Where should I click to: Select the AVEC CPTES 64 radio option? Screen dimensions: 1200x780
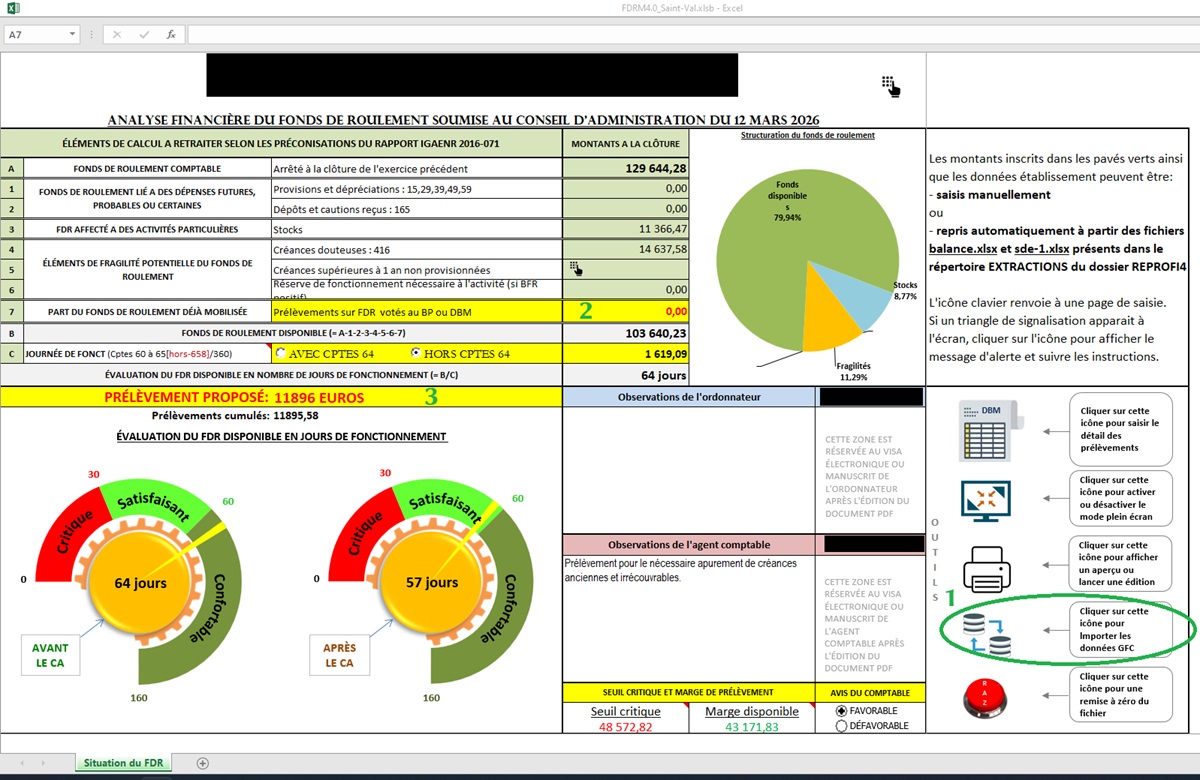pos(280,353)
